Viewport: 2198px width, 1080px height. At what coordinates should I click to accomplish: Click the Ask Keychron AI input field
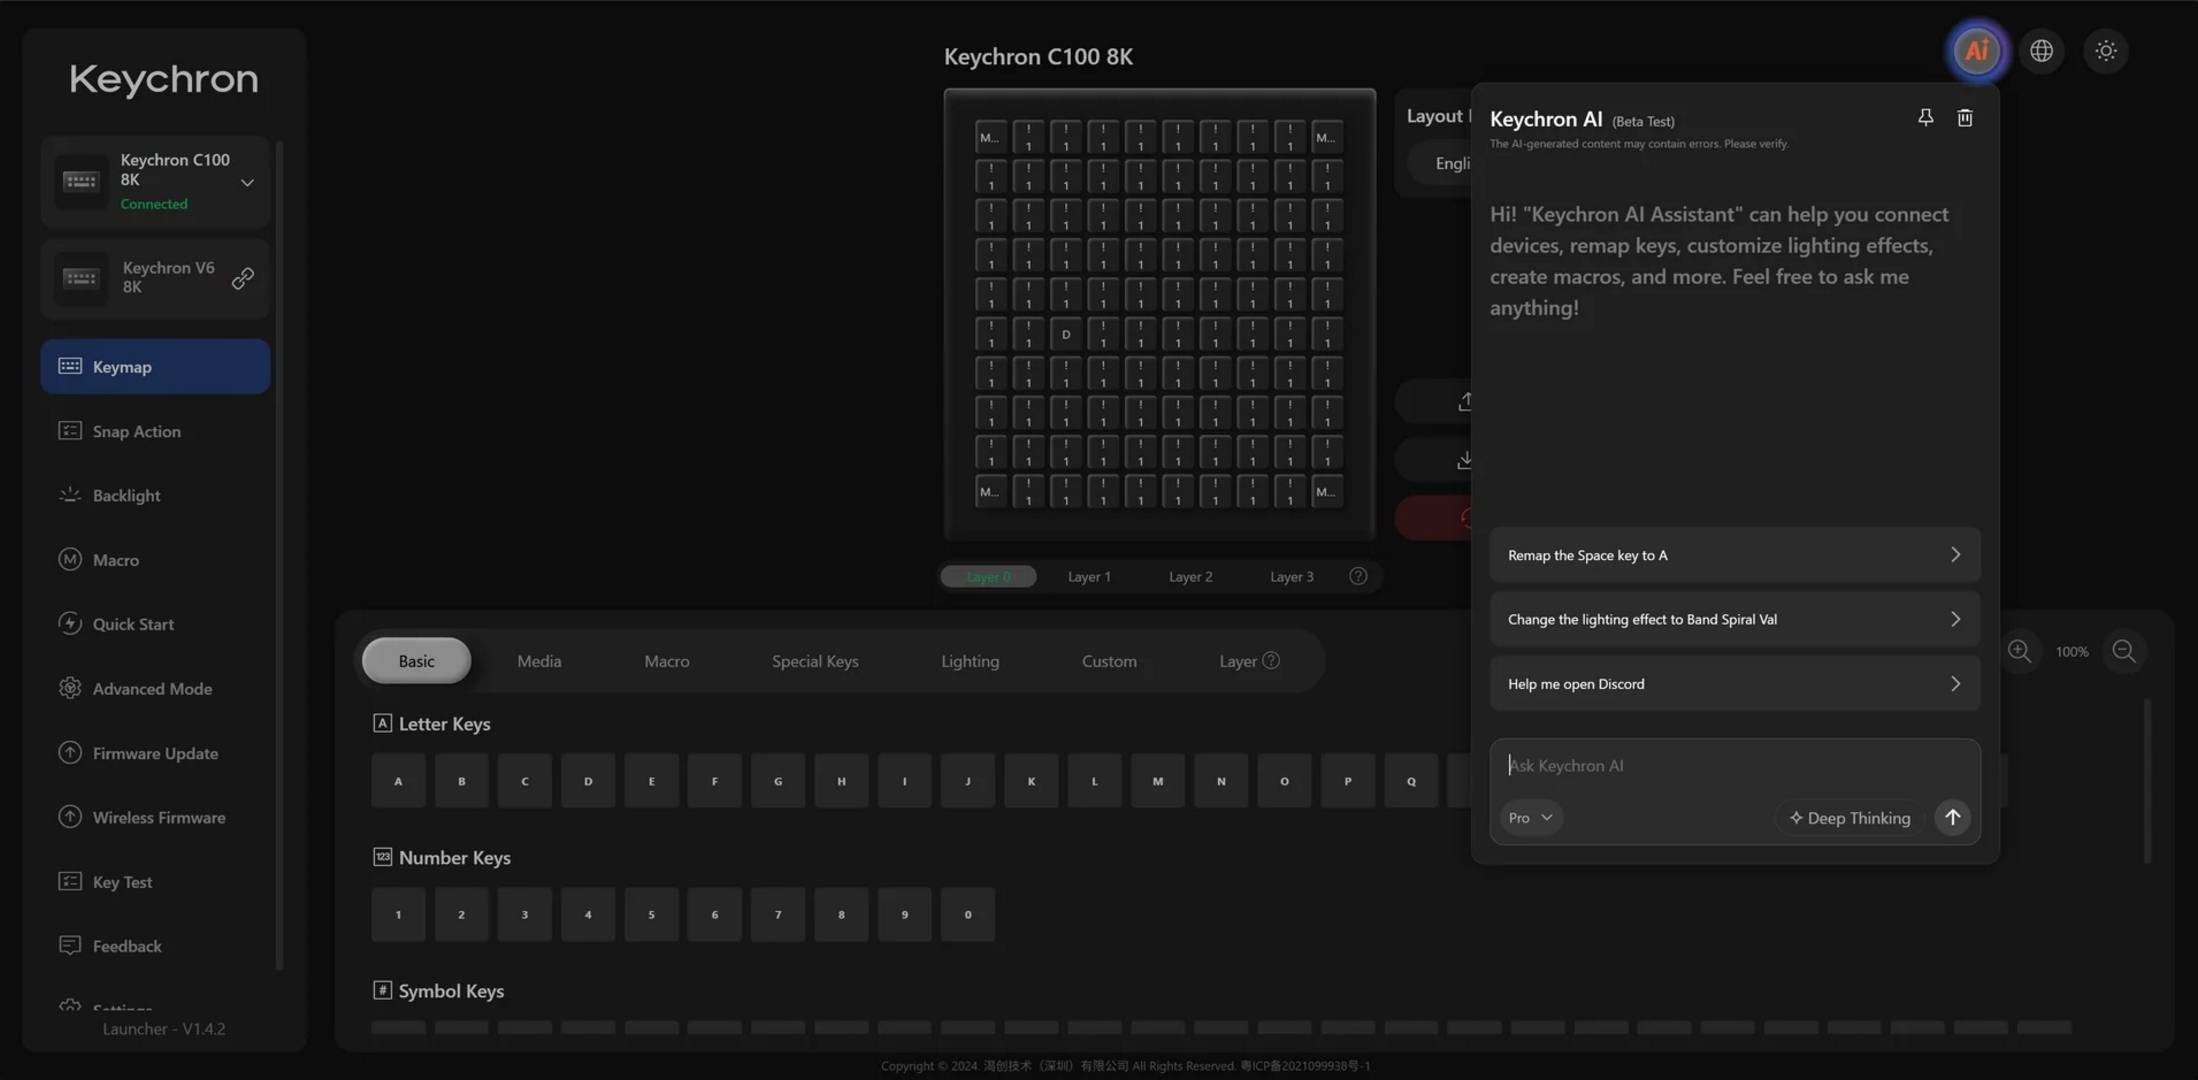(1734, 765)
